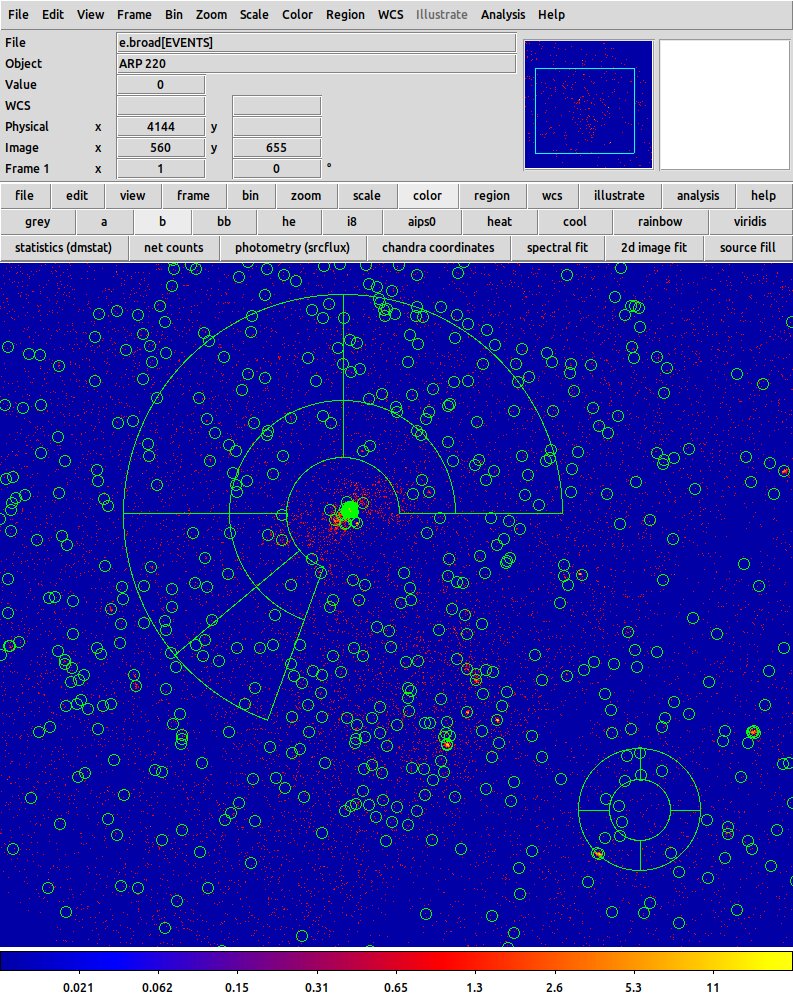Run photometry (srcflux) analysis
Viewport: 793px width, 995px height.
[x=292, y=247]
